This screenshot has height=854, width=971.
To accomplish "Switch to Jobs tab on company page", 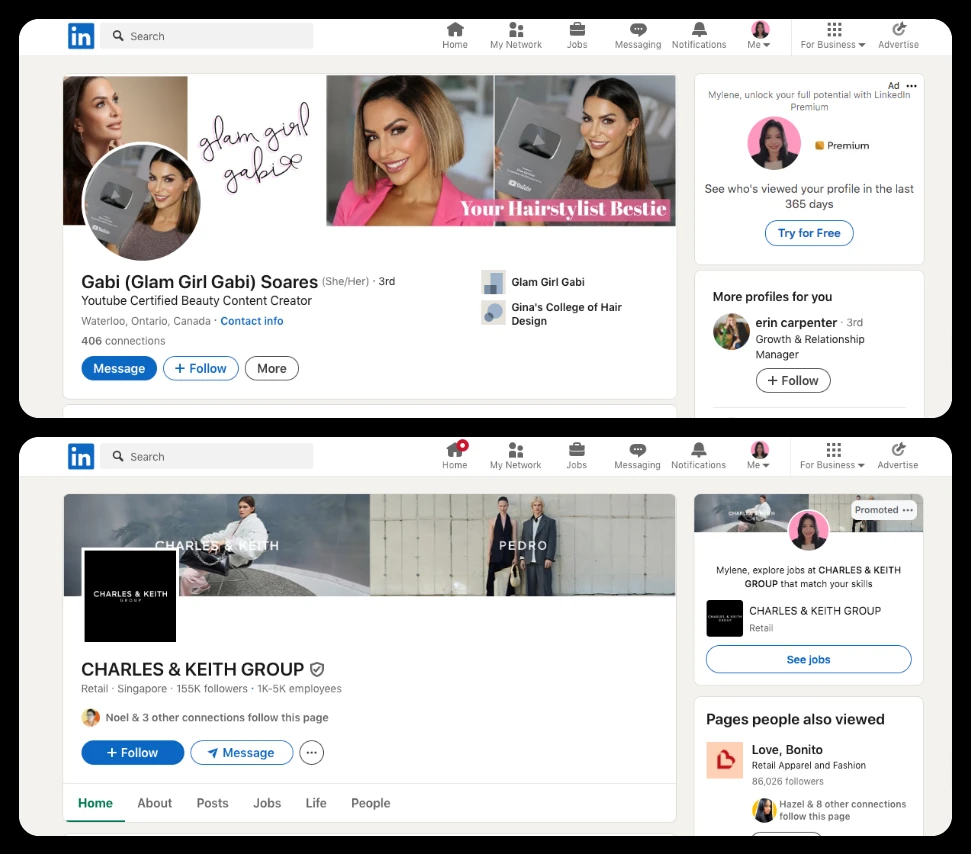I will point(267,803).
